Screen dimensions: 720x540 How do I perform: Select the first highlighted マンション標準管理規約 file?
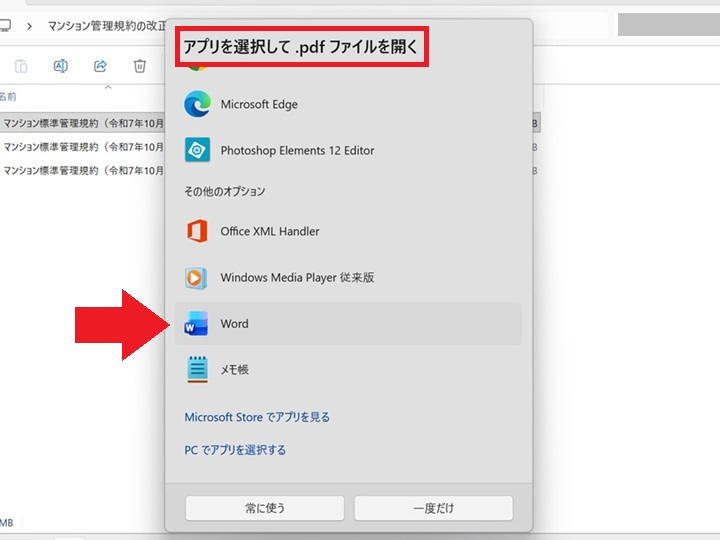[x=83, y=124]
